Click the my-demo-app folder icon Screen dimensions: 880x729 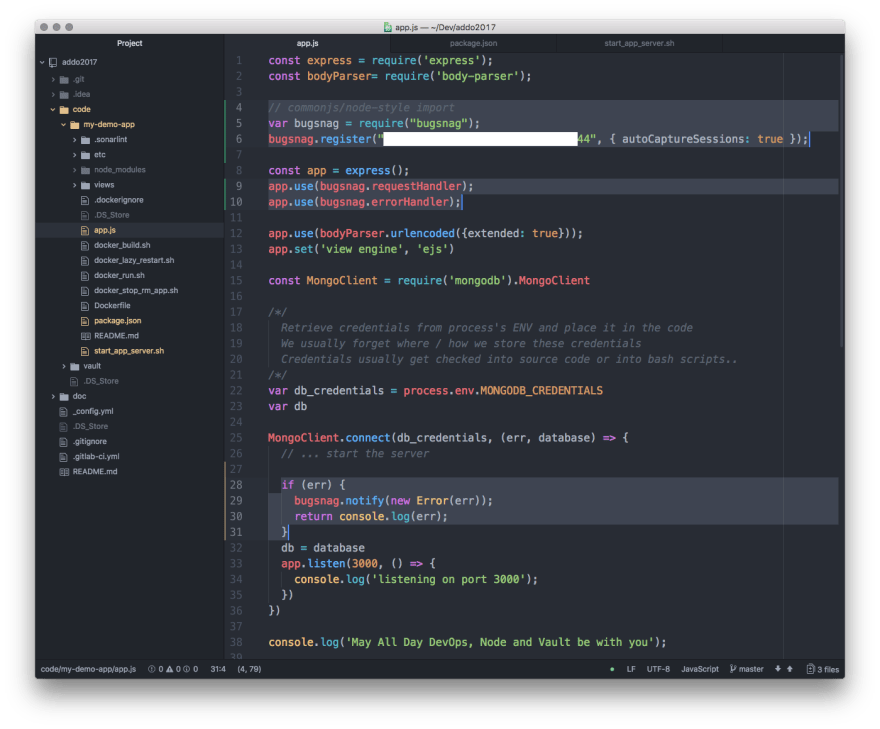pyautogui.click(x=75, y=125)
